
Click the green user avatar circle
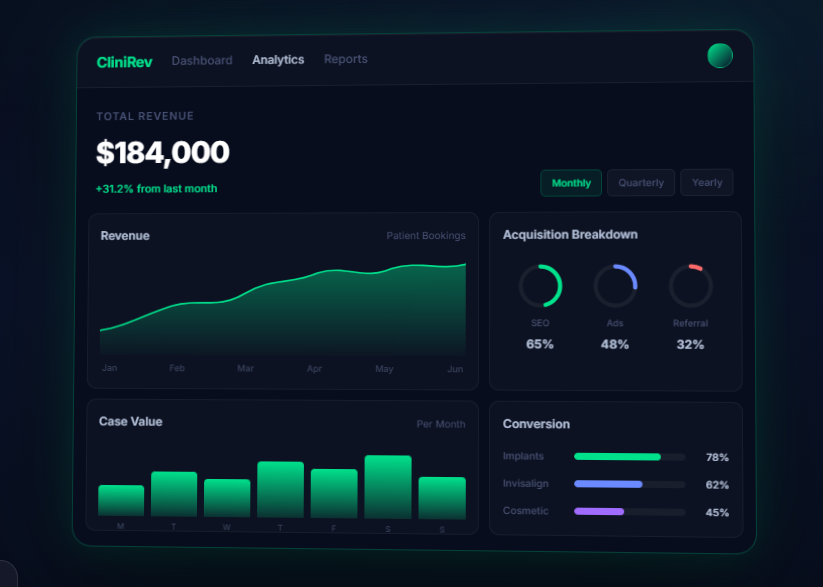[719, 56]
